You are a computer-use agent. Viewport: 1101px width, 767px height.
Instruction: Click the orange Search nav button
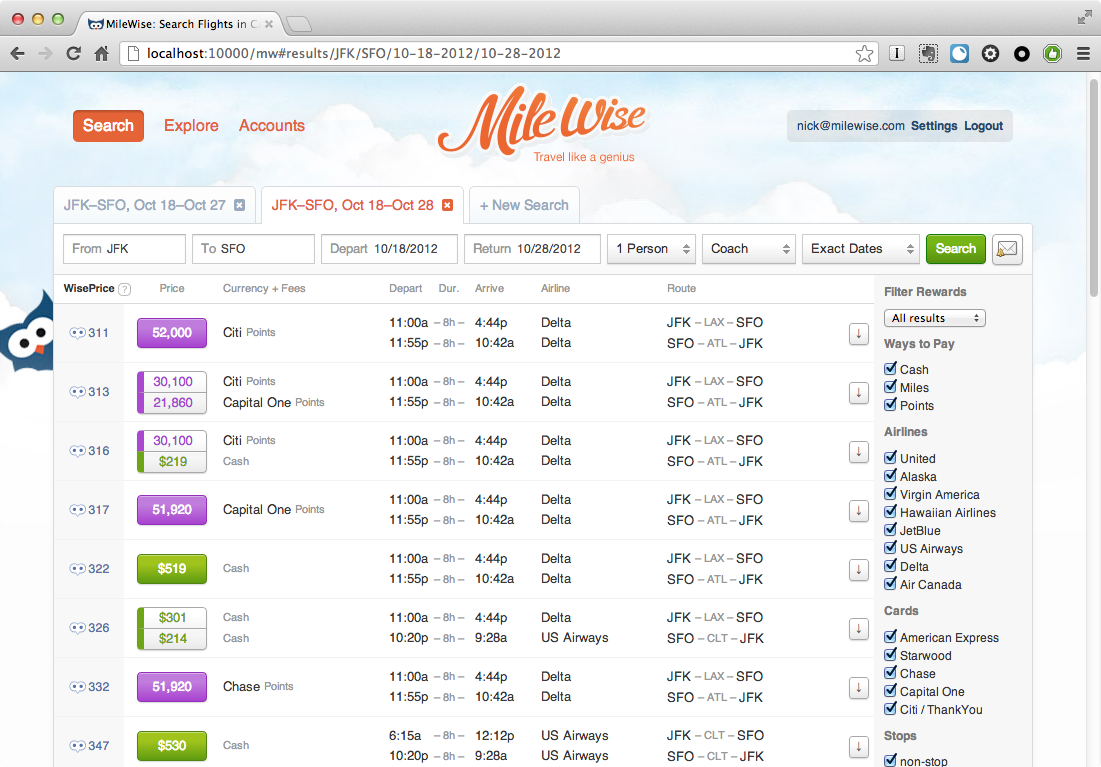108,126
